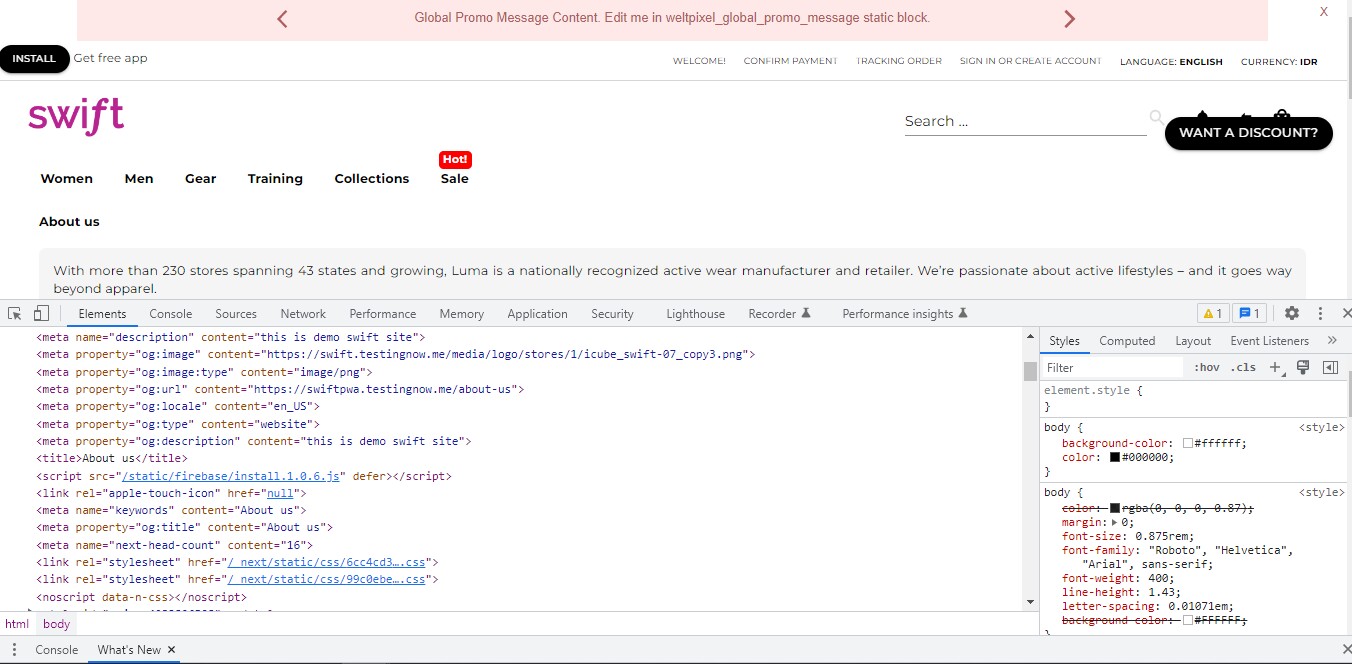Image resolution: width=1352 pixels, height=664 pixels.
Task: Toggle computed styles sidebar icon
Action: click(1330, 367)
